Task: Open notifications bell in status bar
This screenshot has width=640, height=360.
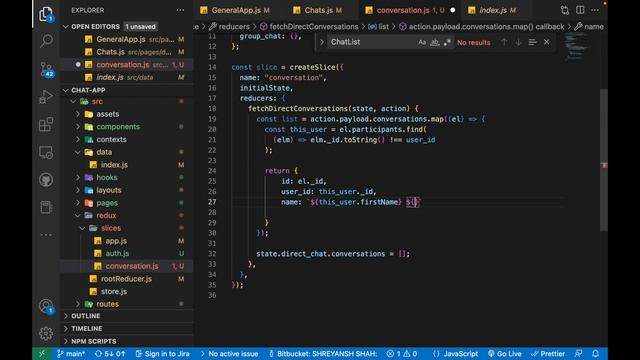Action: (x=596, y=353)
